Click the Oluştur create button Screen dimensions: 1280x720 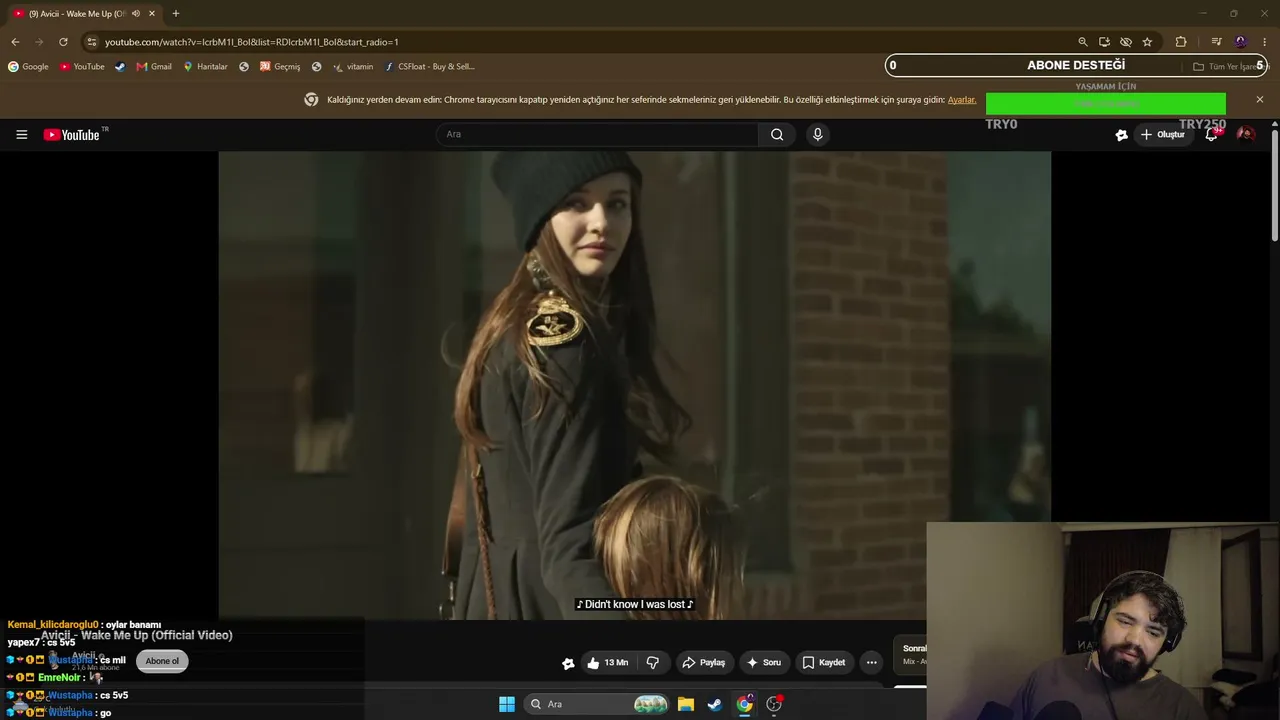tap(1162, 134)
